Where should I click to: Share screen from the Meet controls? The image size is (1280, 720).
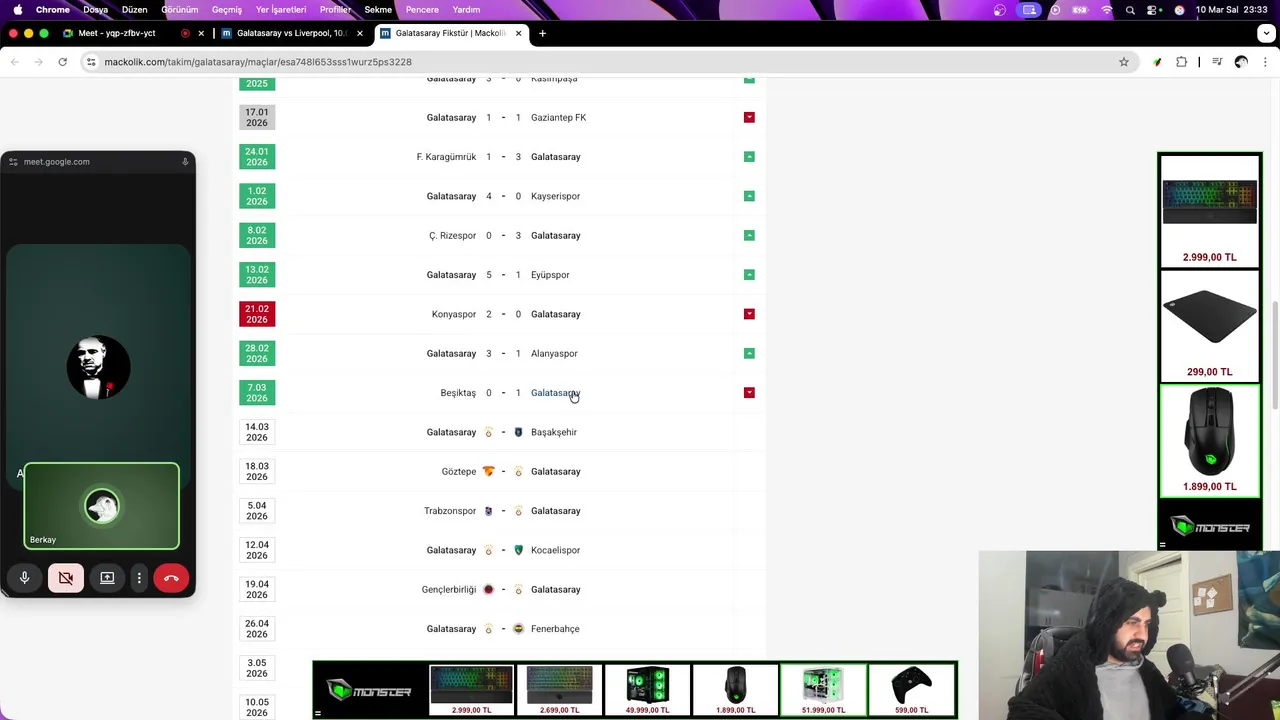tap(107, 578)
